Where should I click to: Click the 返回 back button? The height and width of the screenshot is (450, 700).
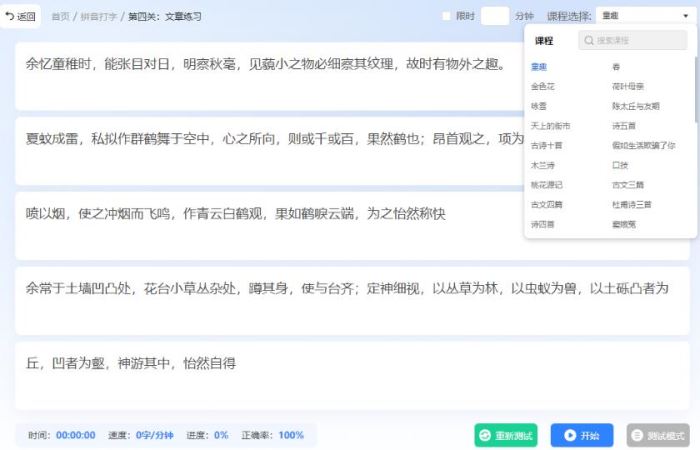click(x=21, y=17)
